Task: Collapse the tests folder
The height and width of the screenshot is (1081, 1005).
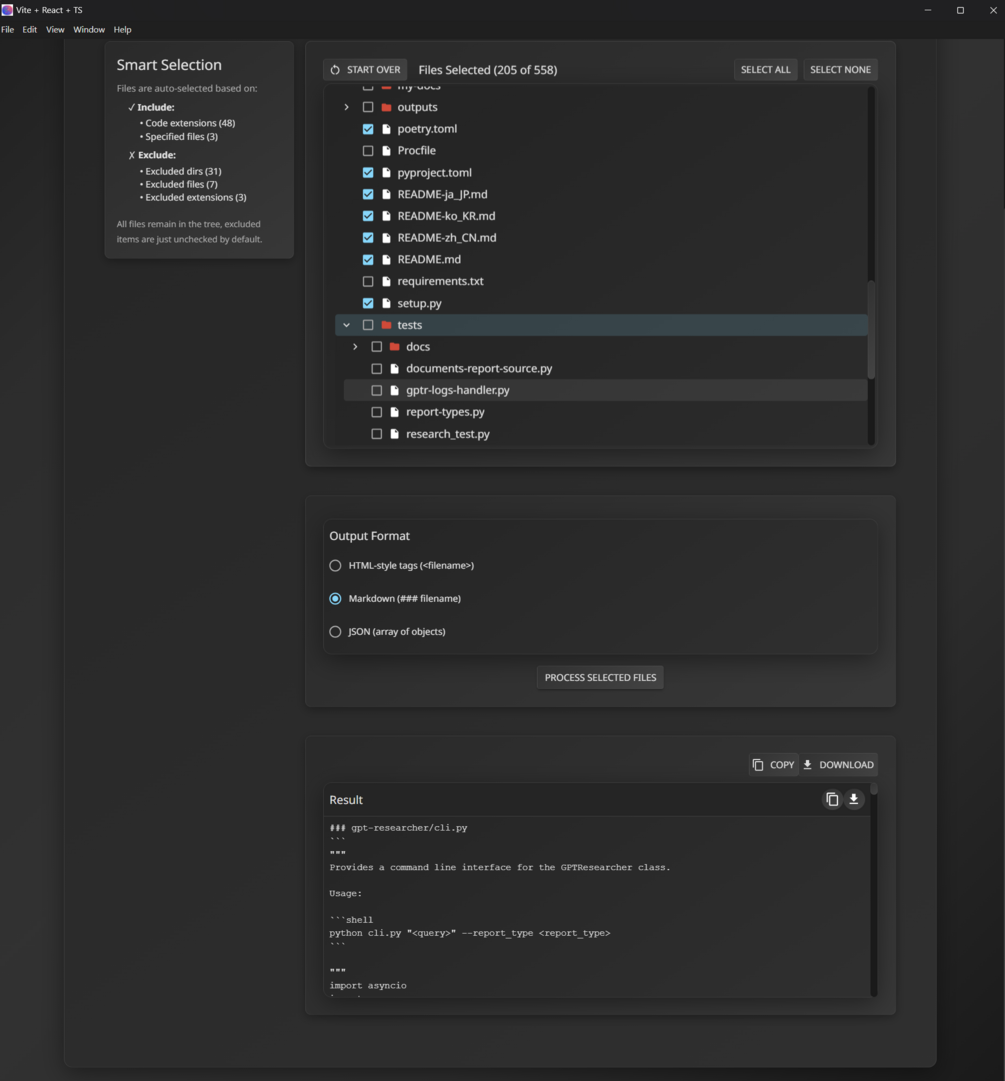Action: 347,325
